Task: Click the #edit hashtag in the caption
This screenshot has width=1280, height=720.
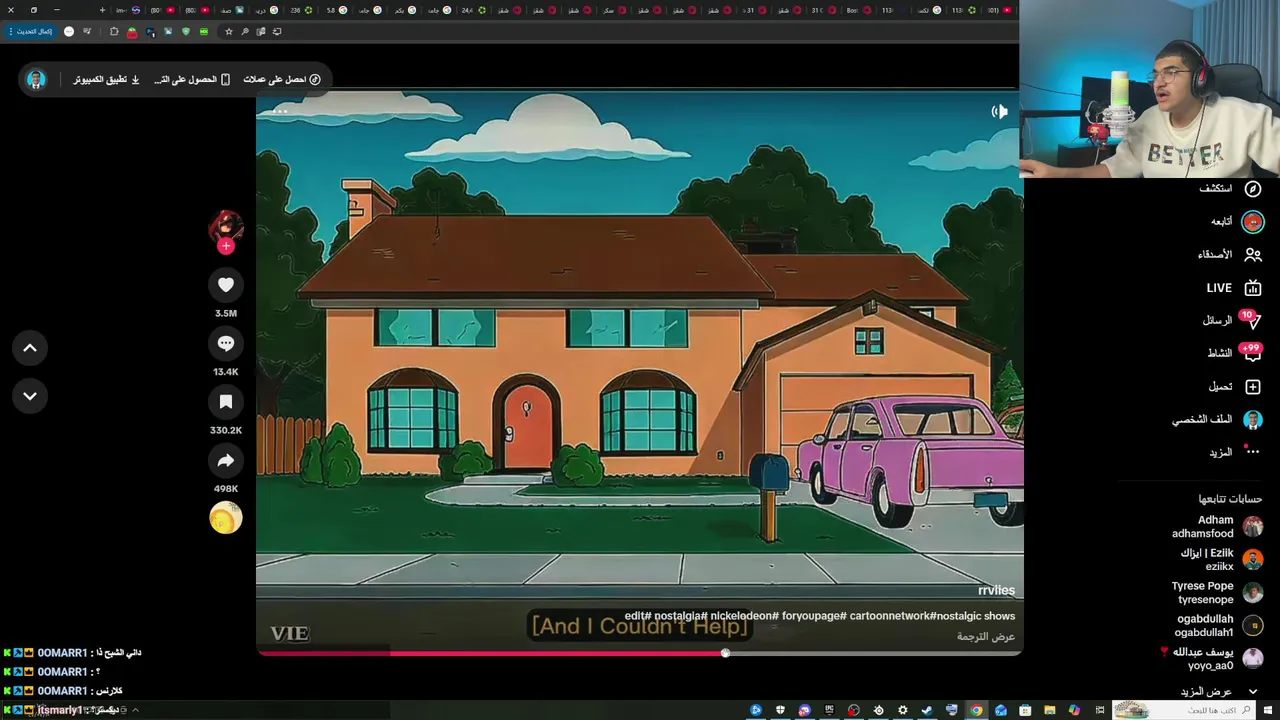Action: (x=638, y=616)
